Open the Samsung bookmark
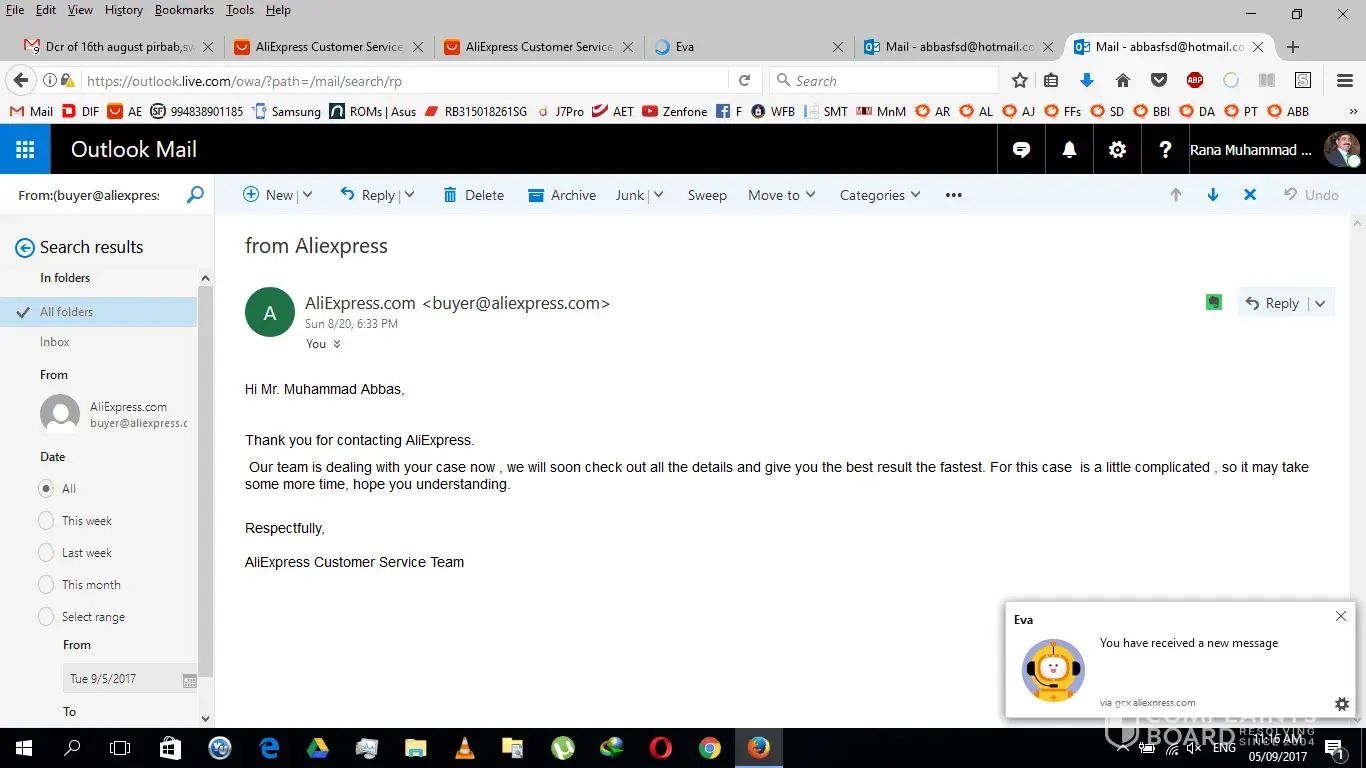Screen dimensions: 1366x768 click(x=287, y=112)
